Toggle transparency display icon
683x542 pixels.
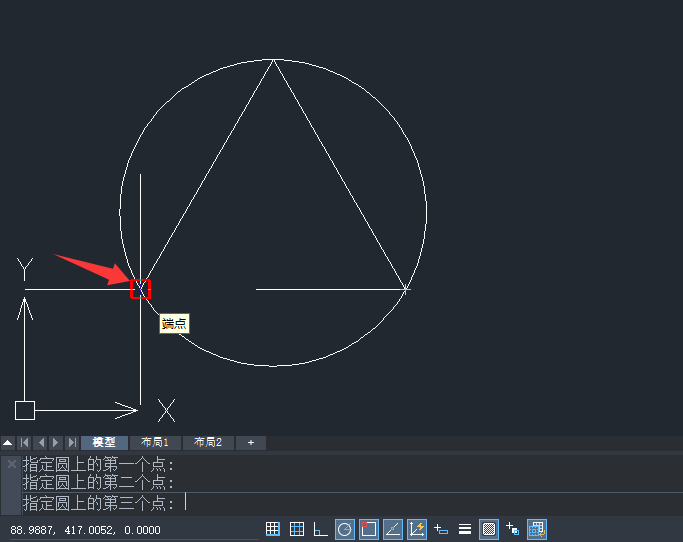click(x=489, y=529)
